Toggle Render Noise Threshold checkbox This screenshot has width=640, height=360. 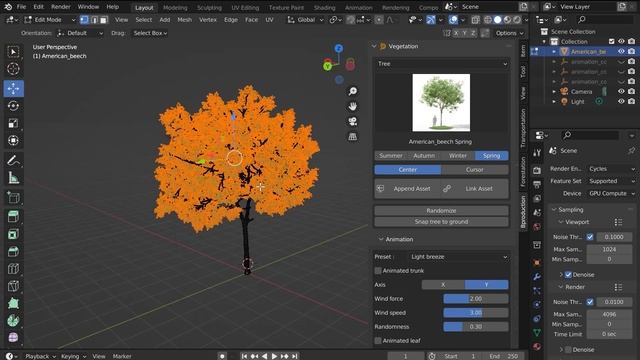590,302
